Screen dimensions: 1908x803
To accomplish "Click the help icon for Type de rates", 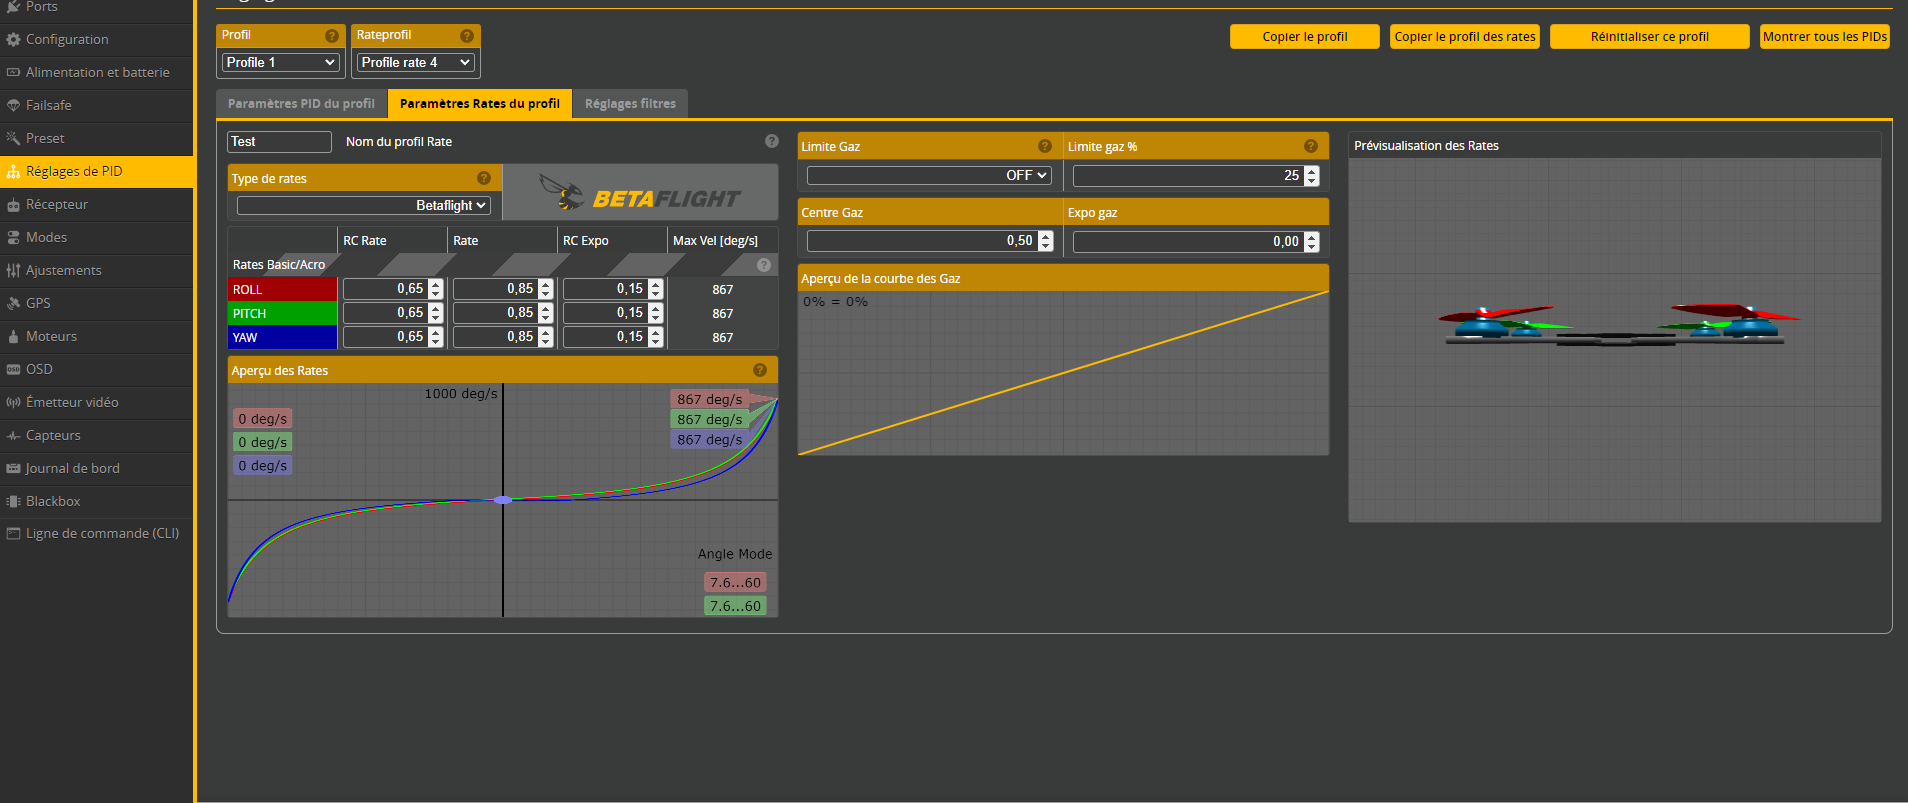I will (x=484, y=178).
